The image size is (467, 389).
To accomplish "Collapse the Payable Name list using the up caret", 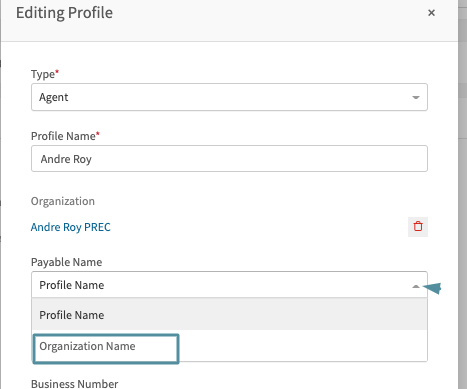I will pyautogui.click(x=415, y=286).
